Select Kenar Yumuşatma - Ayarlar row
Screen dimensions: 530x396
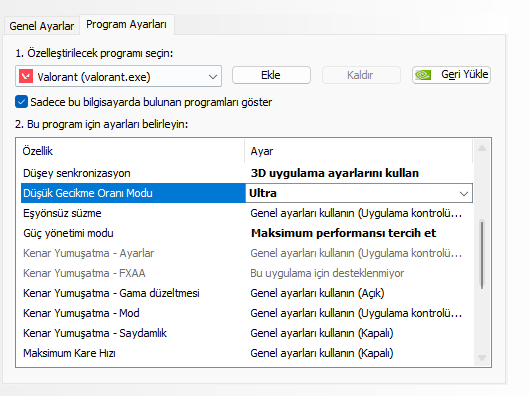tap(247, 253)
